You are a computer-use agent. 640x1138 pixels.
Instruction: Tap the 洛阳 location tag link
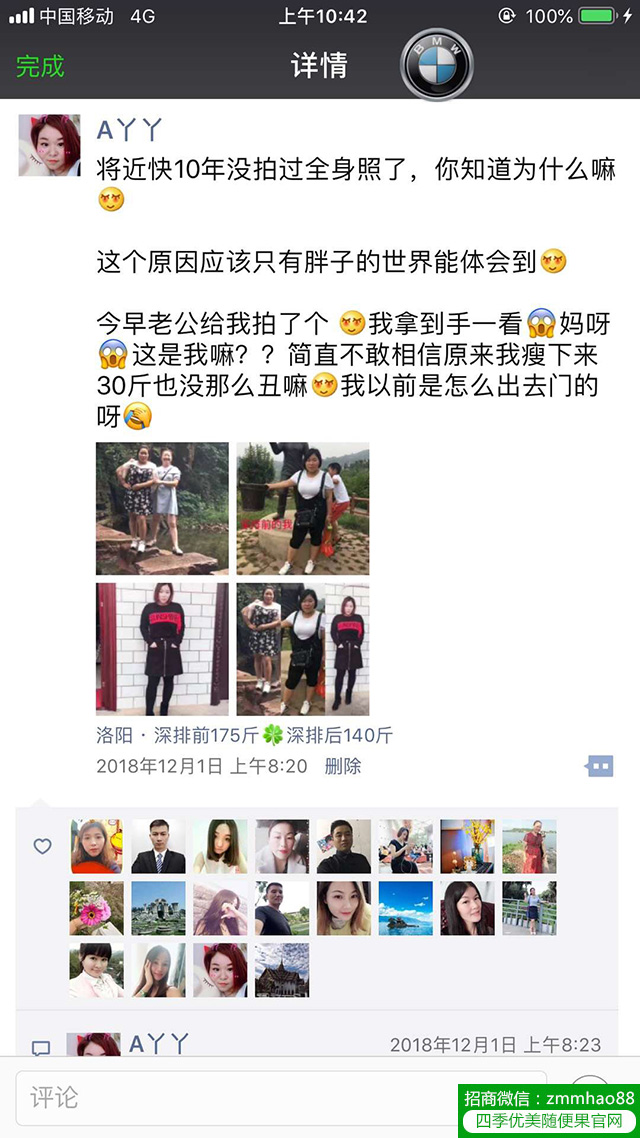tap(115, 735)
